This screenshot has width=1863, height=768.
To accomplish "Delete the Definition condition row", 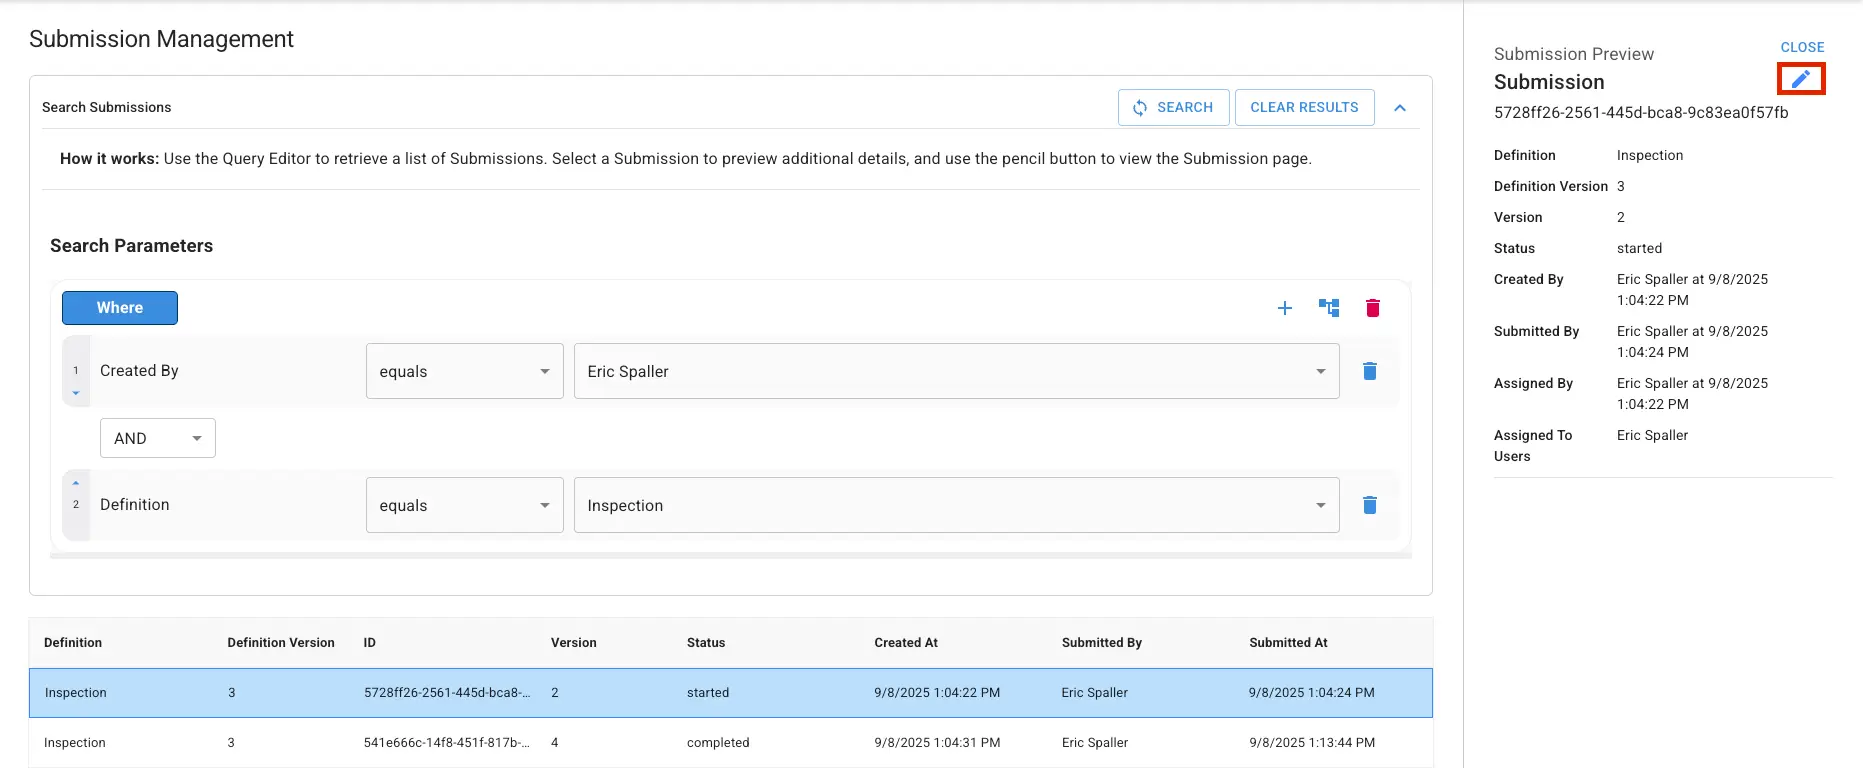I will coord(1370,505).
